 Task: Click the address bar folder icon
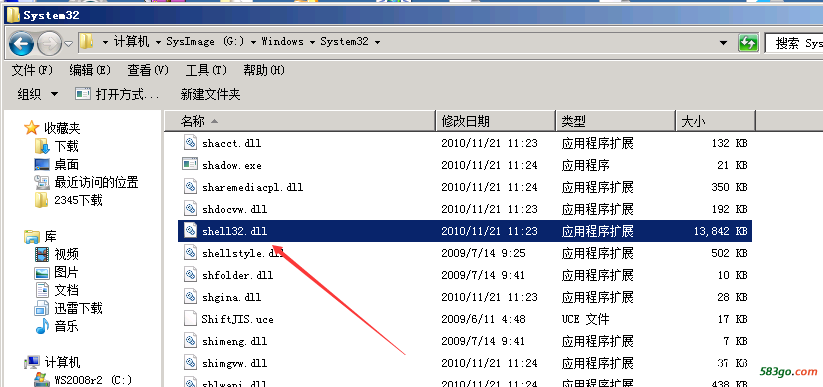[88, 41]
